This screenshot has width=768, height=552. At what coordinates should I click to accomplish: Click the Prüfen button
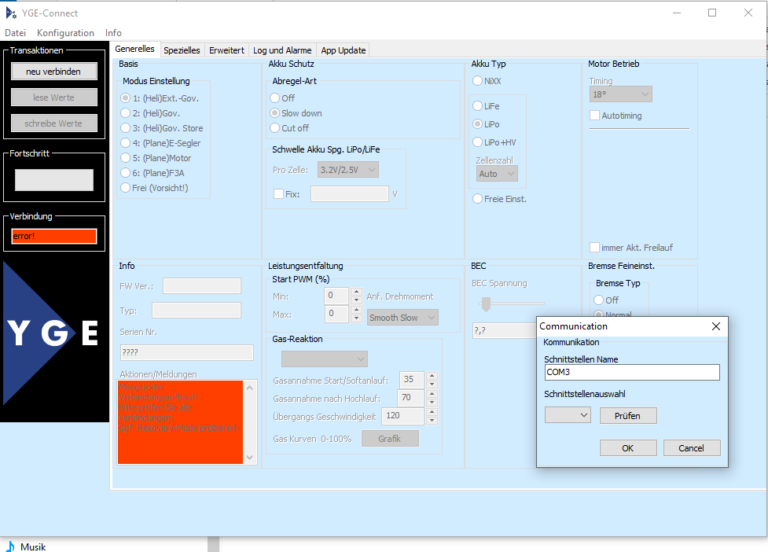point(627,415)
